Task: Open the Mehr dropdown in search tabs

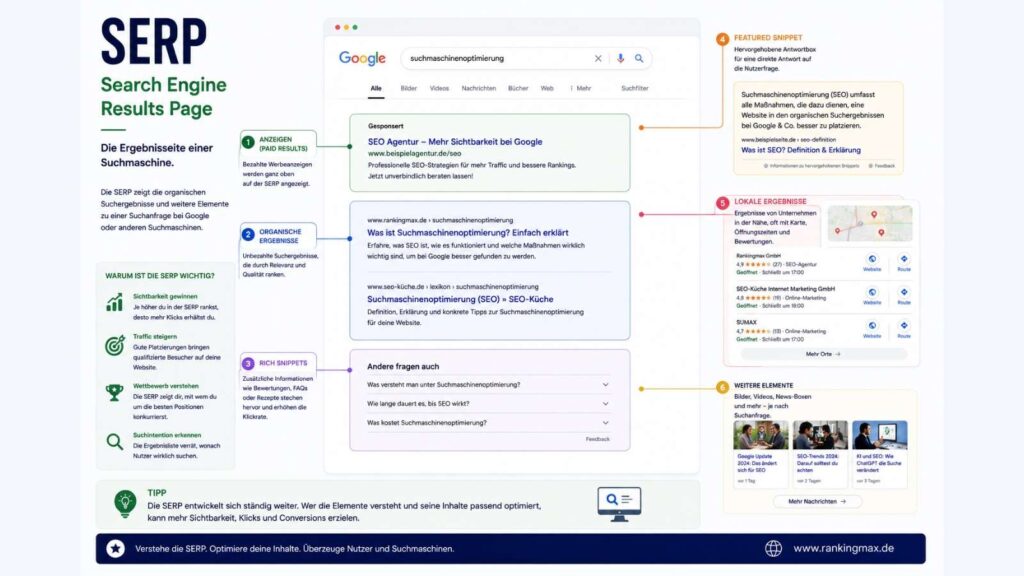Action: [x=581, y=88]
